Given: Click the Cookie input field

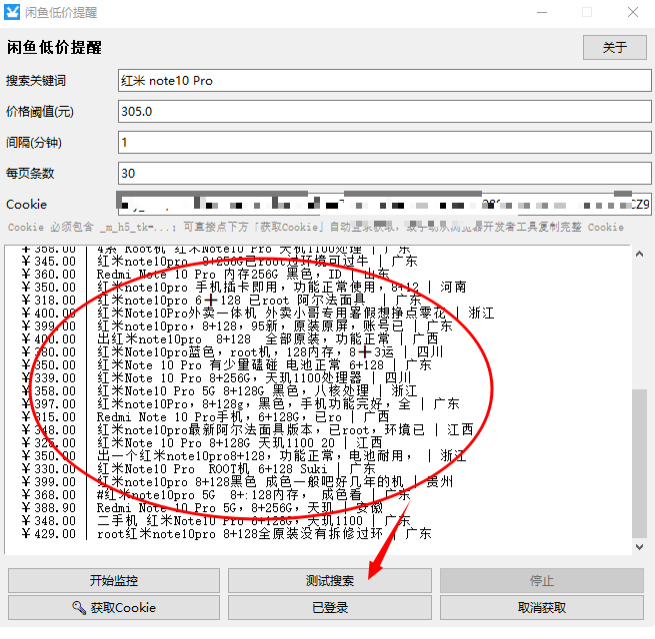Looking at the screenshot, I should 384,204.
